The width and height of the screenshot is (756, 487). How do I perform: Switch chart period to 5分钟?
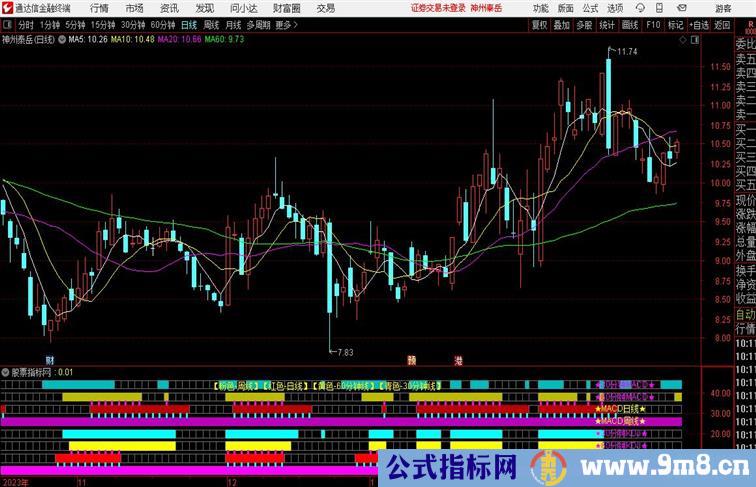click(x=76, y=25)
